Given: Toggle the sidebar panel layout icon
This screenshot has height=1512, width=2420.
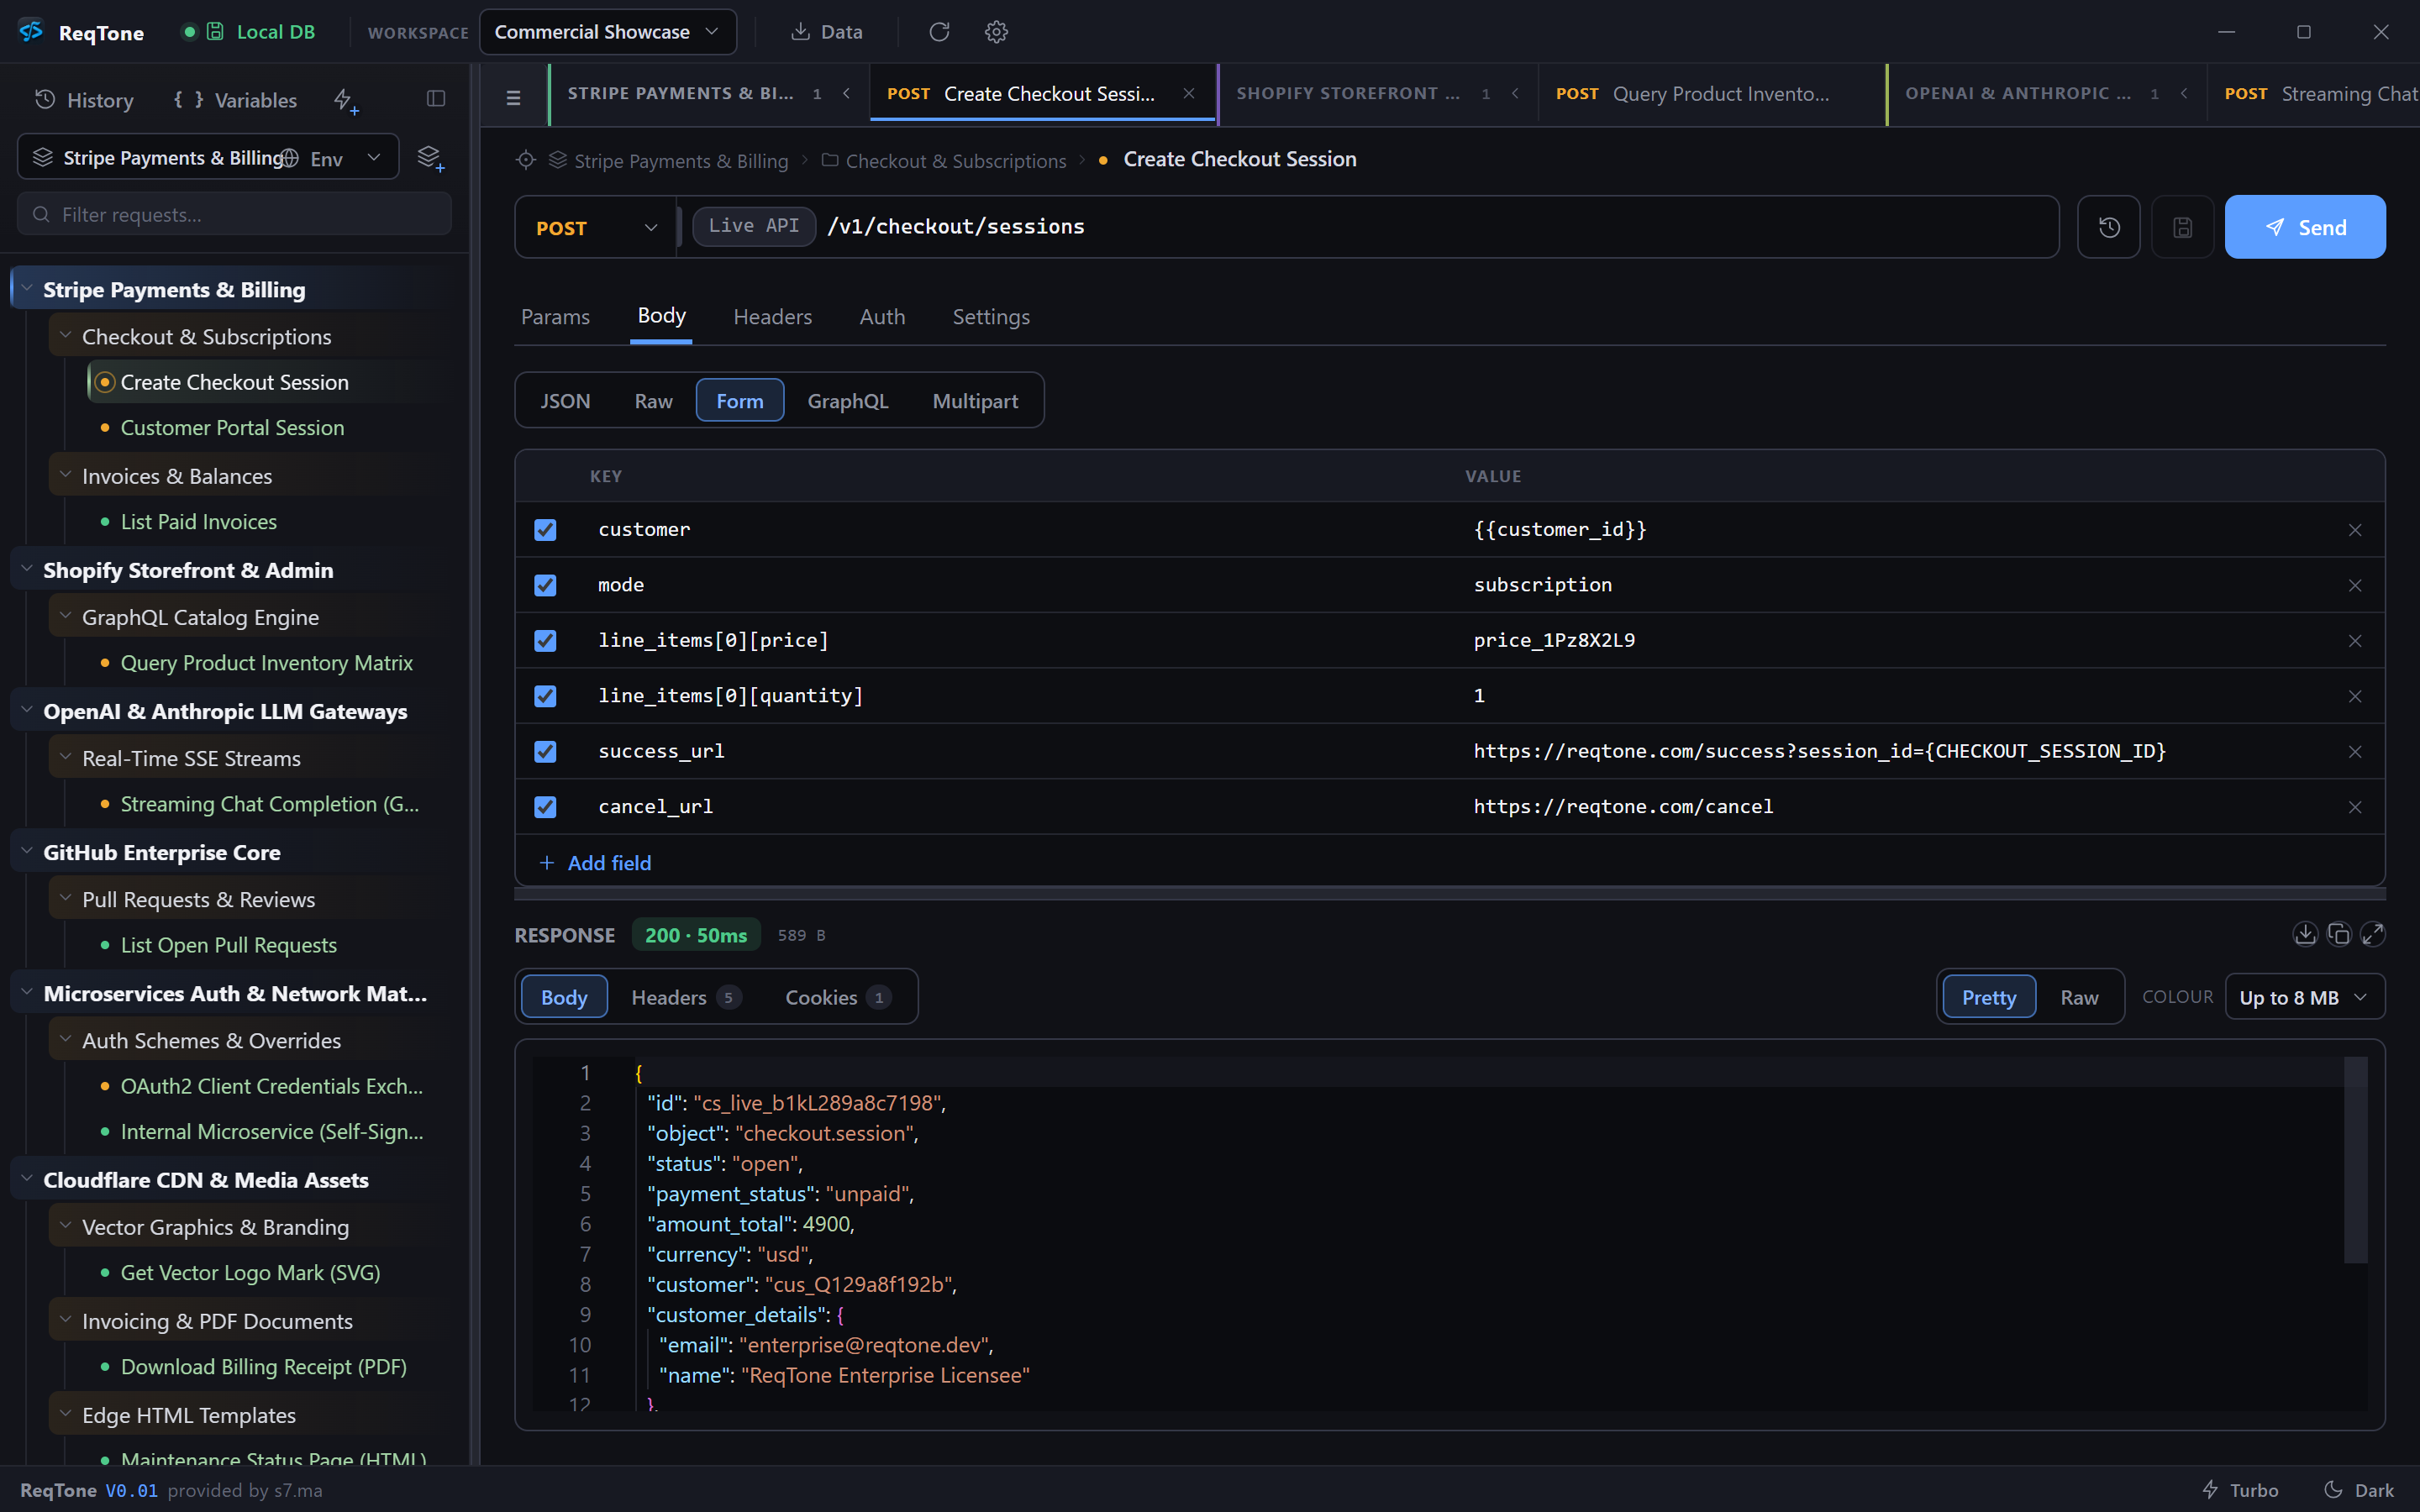Looking at the screenshot, I should coord(436,98).
